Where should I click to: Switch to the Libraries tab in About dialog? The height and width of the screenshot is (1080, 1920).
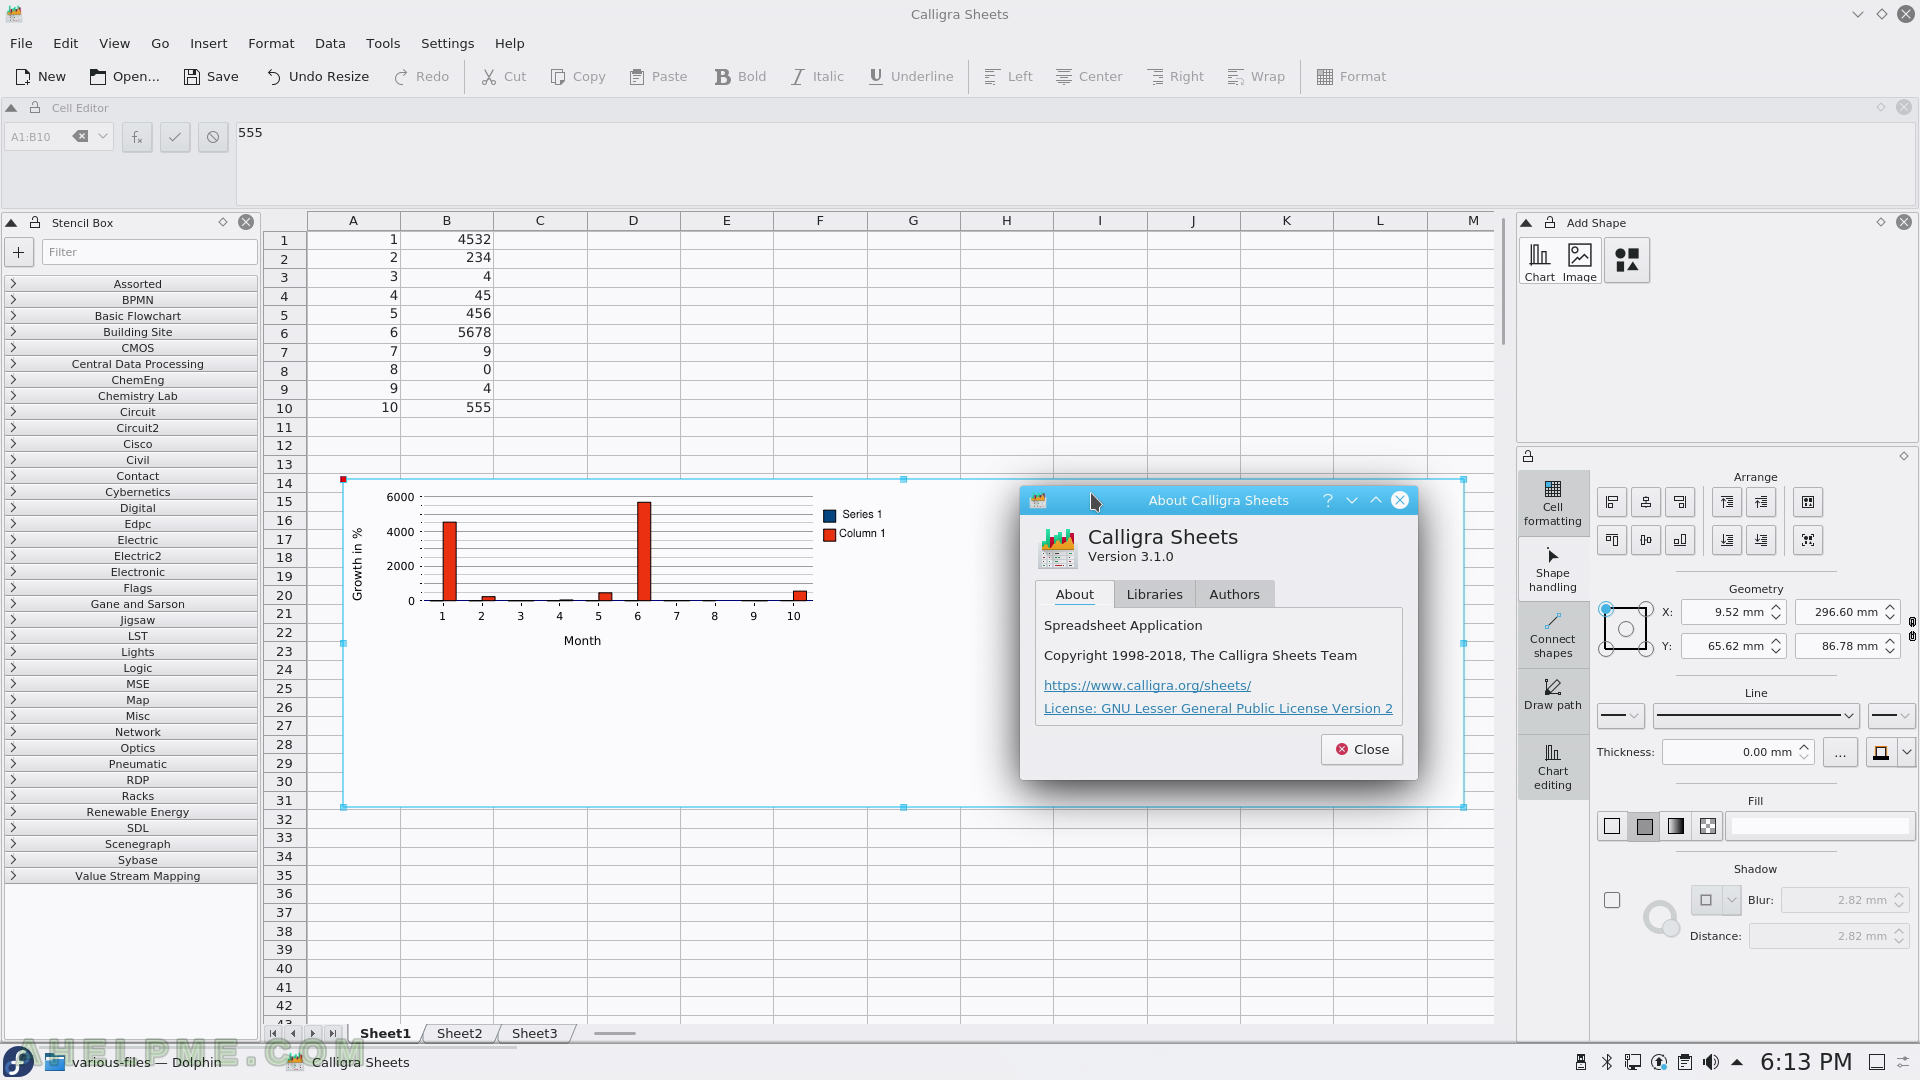tap(1154, 594)
